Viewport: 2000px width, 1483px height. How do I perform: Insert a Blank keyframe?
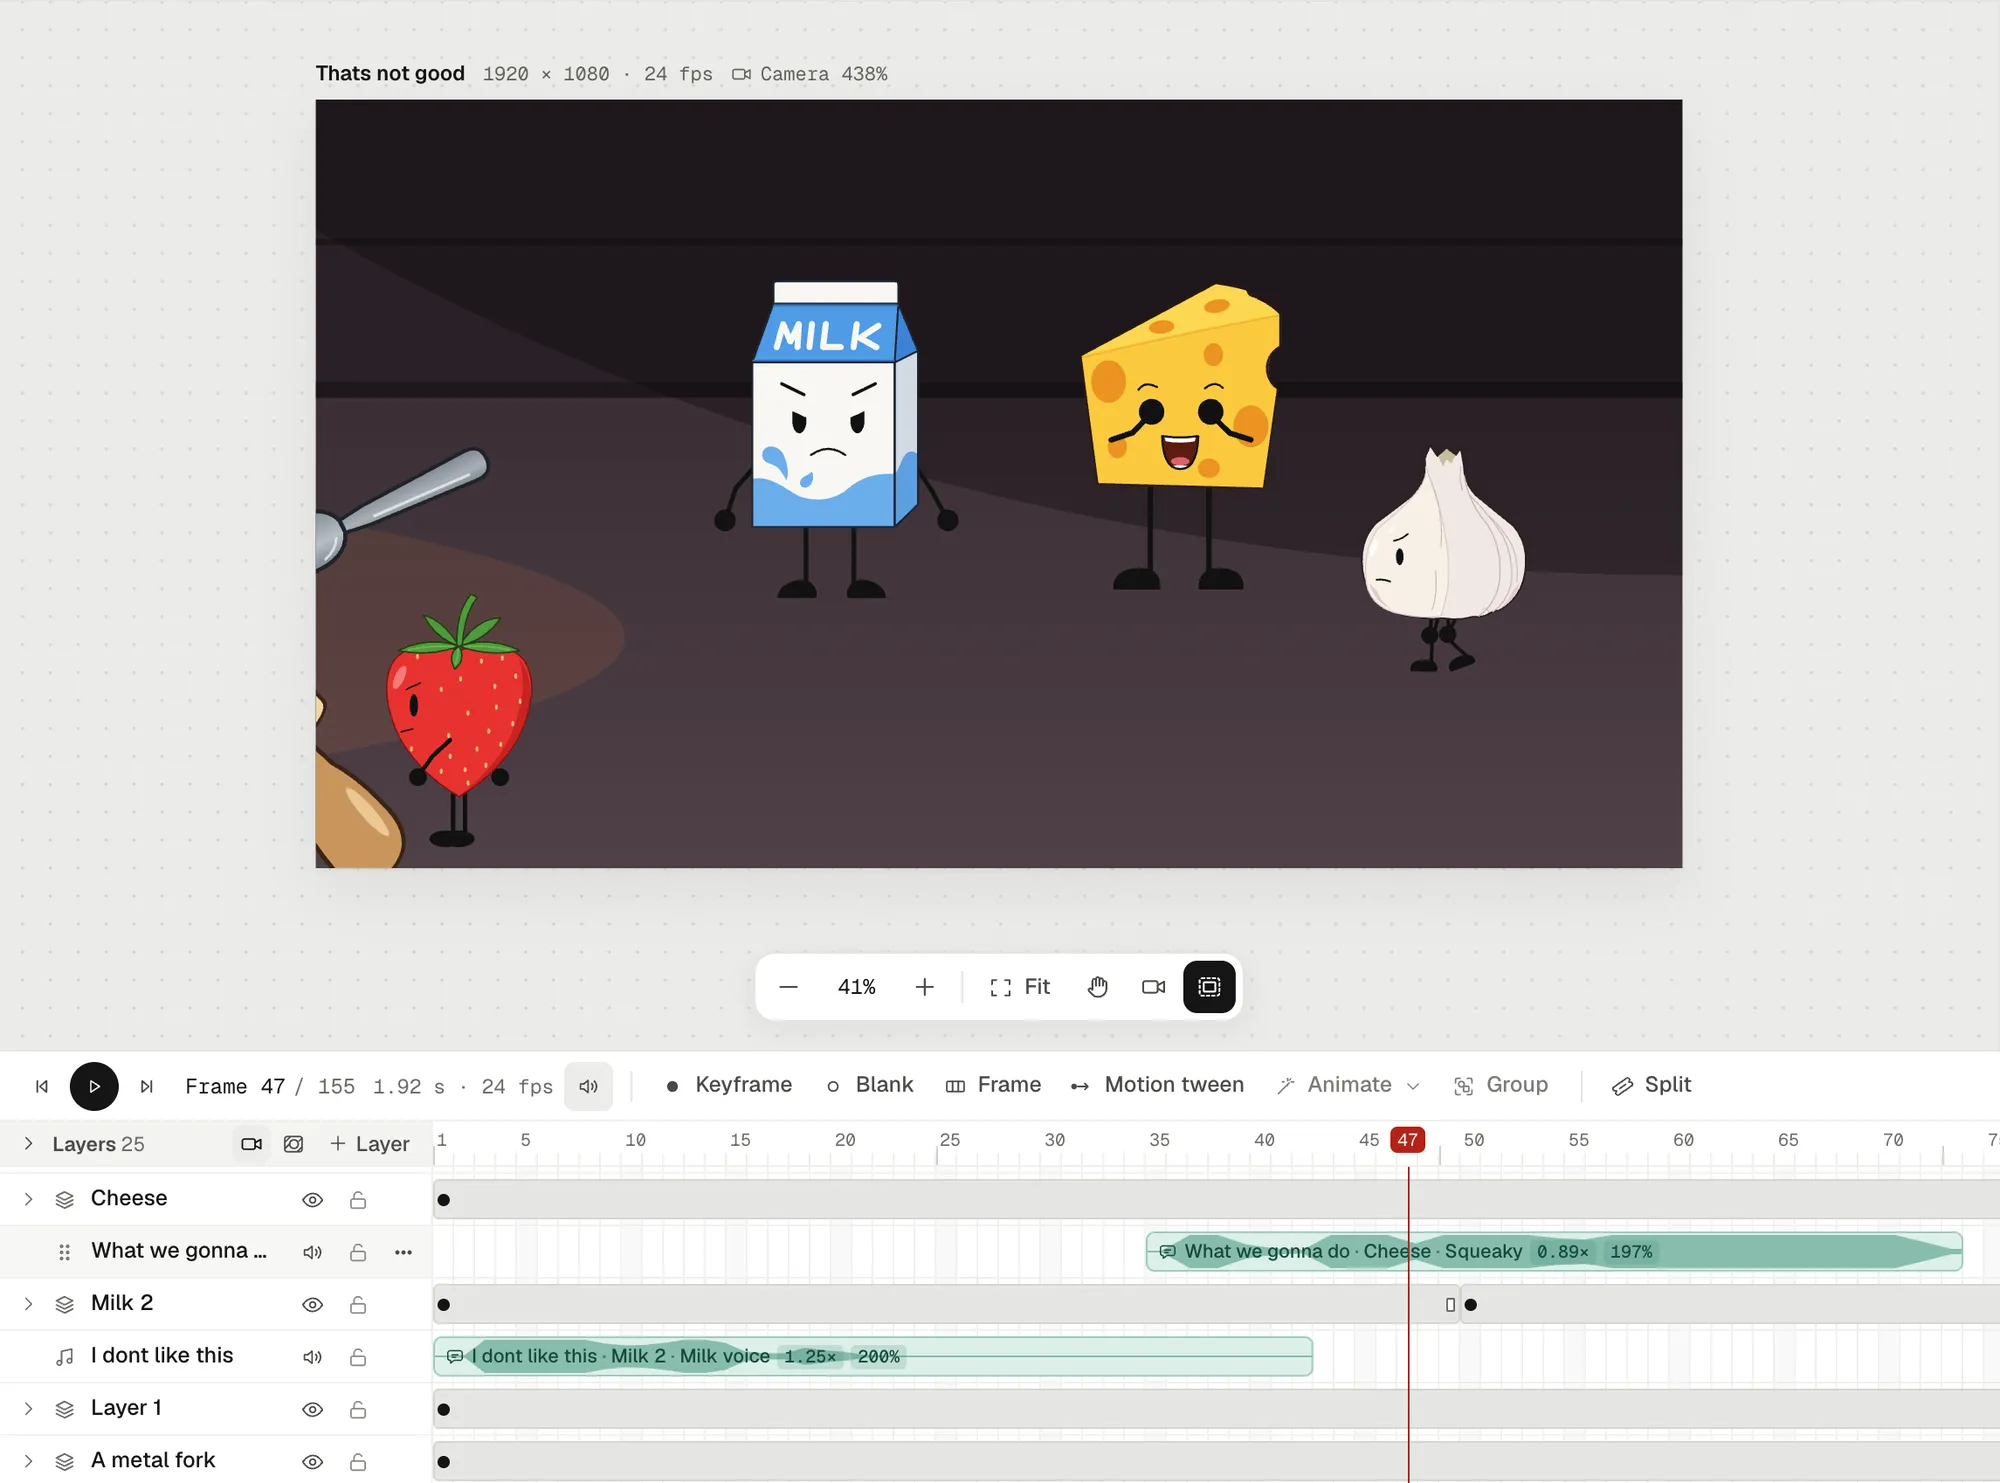[870, 1085]
